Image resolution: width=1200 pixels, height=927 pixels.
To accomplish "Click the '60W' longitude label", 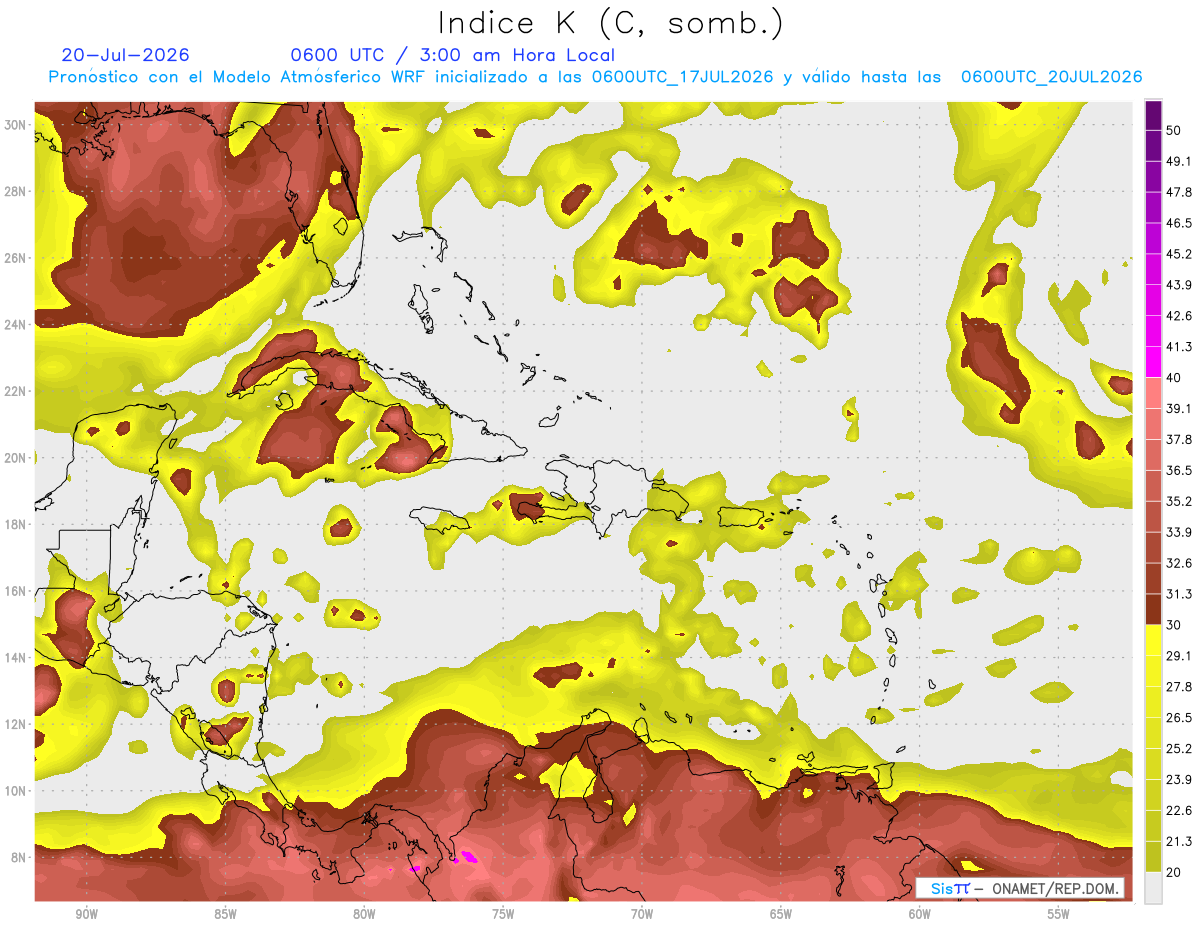I will tap(920, 914).
